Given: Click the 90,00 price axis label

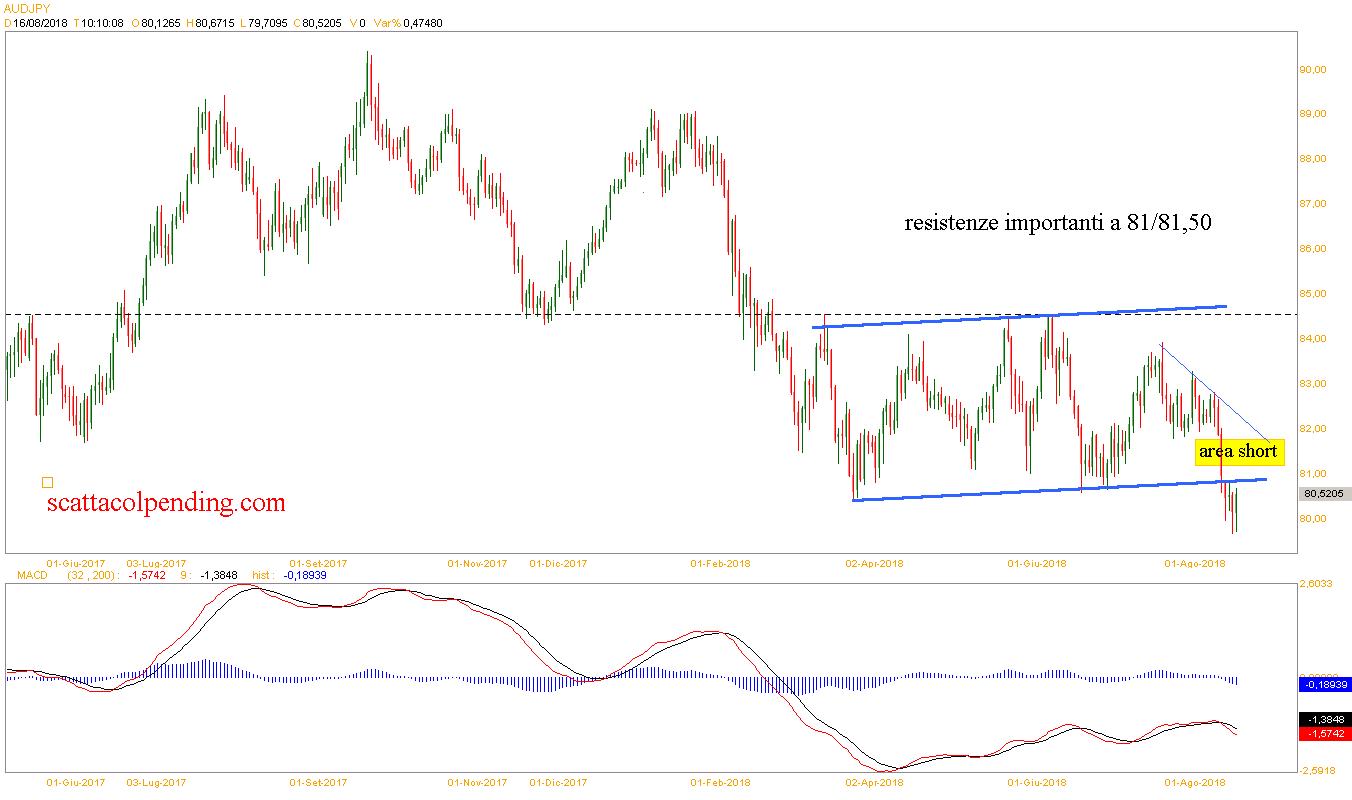Looking at the screenshot, I should tap(1312, 70).
